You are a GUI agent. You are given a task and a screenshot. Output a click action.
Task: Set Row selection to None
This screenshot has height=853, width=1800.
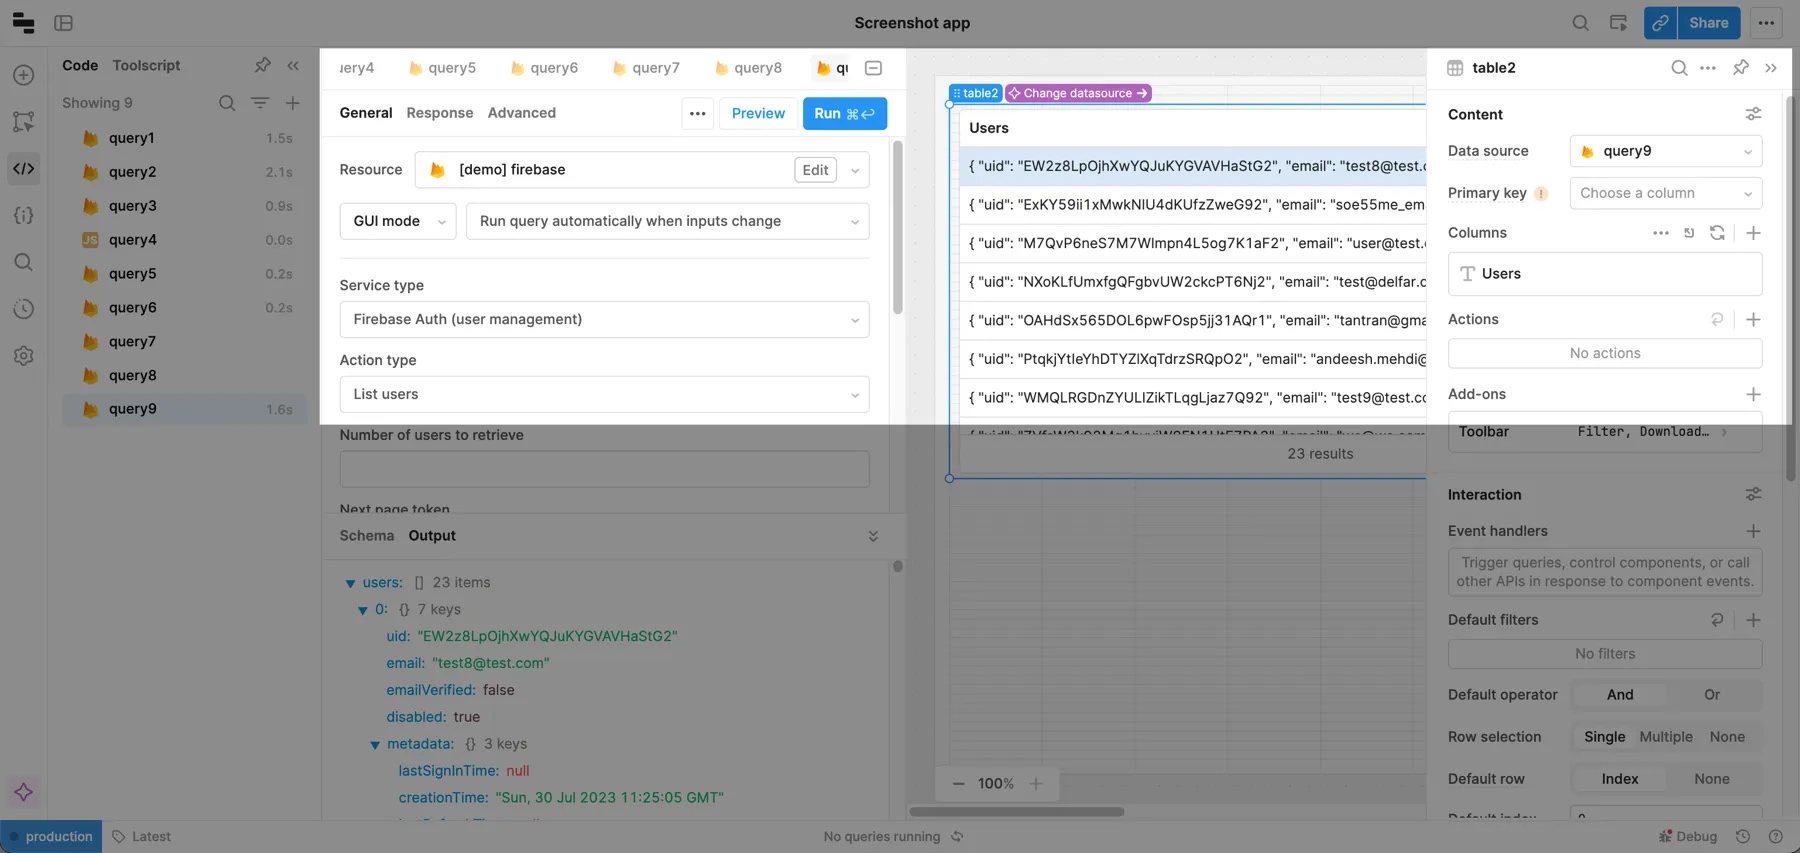[x=1727, y=737]
